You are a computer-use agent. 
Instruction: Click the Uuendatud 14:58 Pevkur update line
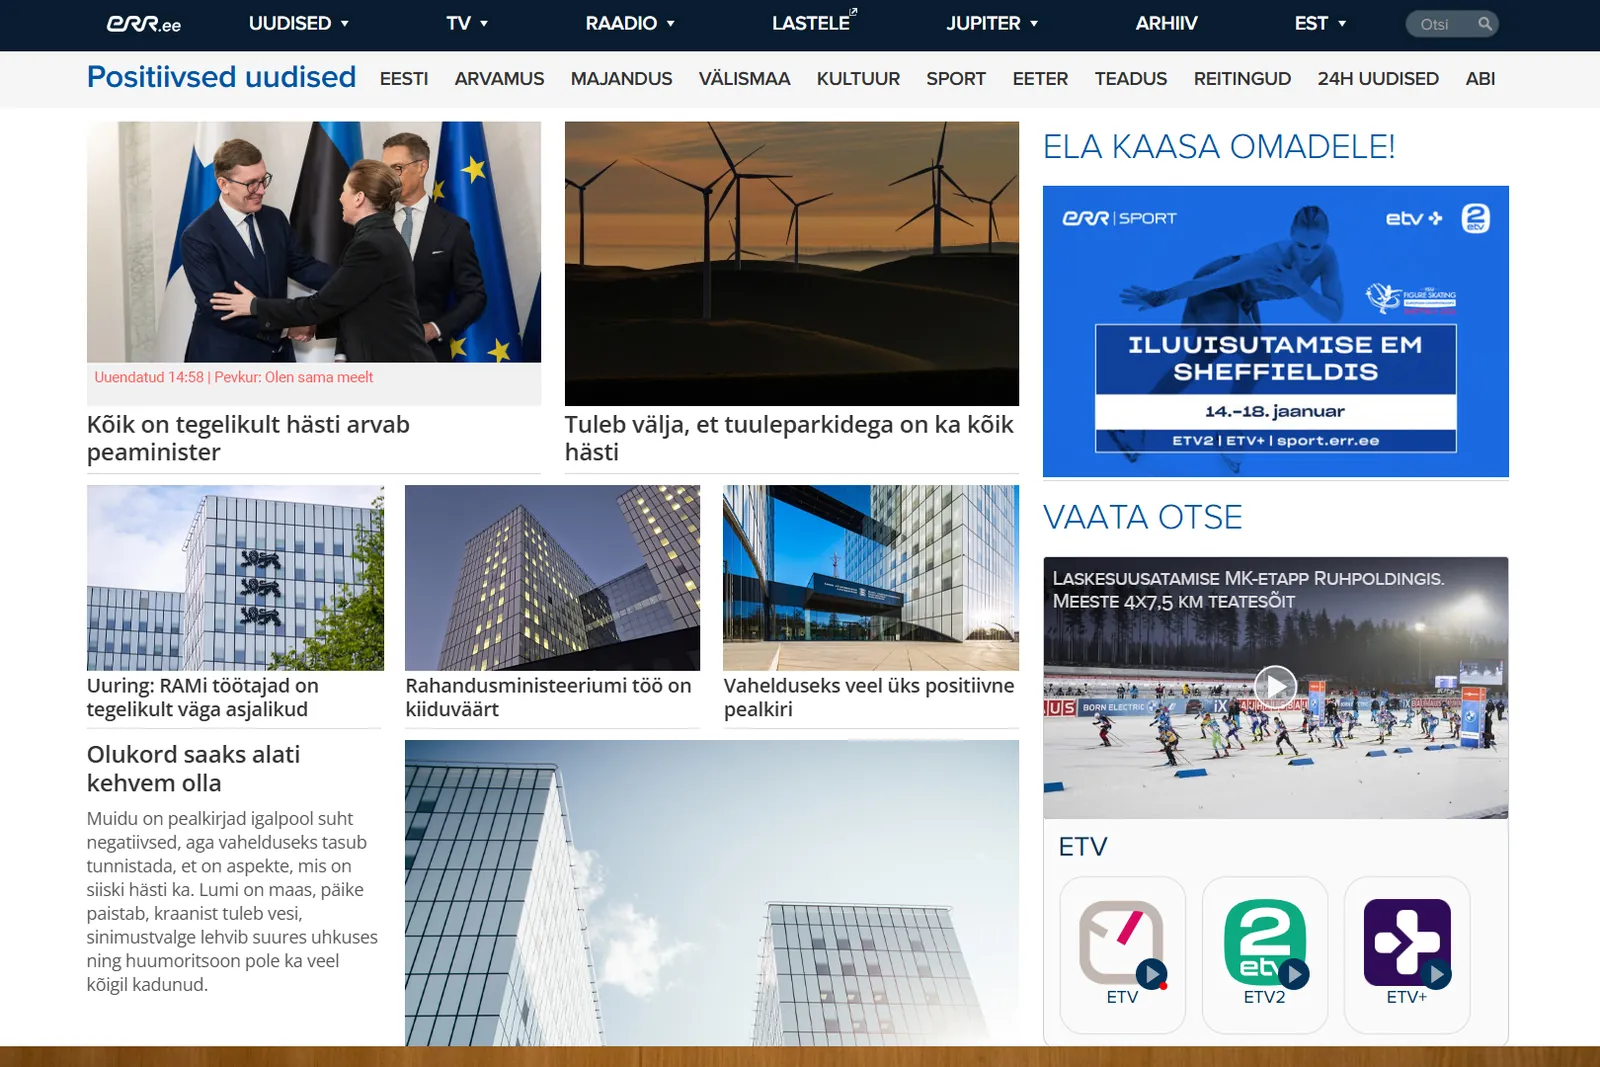(234, 378)
